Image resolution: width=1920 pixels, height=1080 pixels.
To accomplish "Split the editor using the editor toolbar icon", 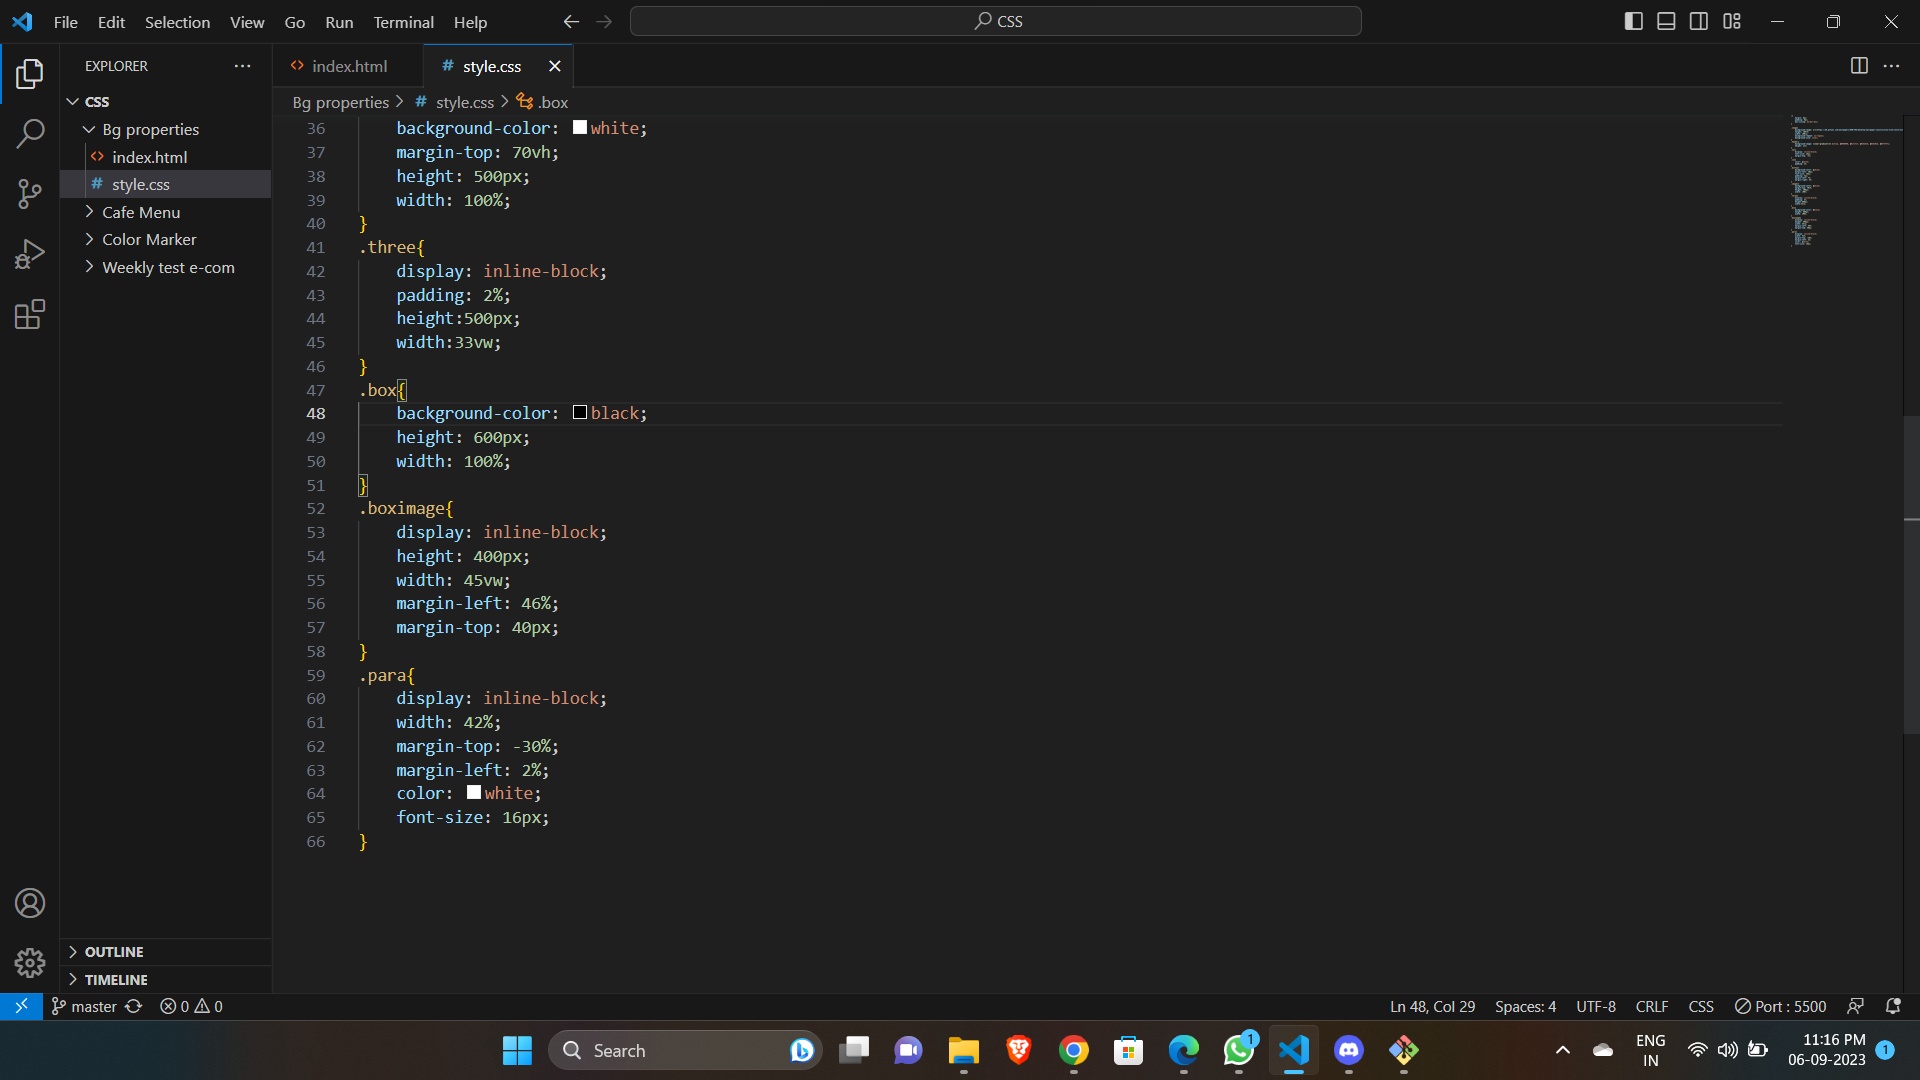I will click(x=1859, y=66).
